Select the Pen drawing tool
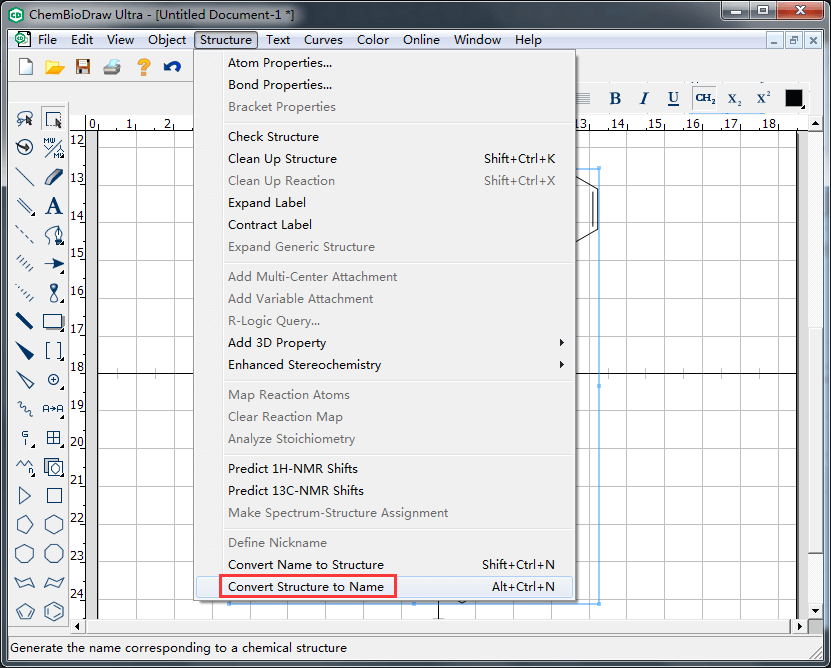Image resolution: width=831 pixels, height=668 pixels. [54, 234]
